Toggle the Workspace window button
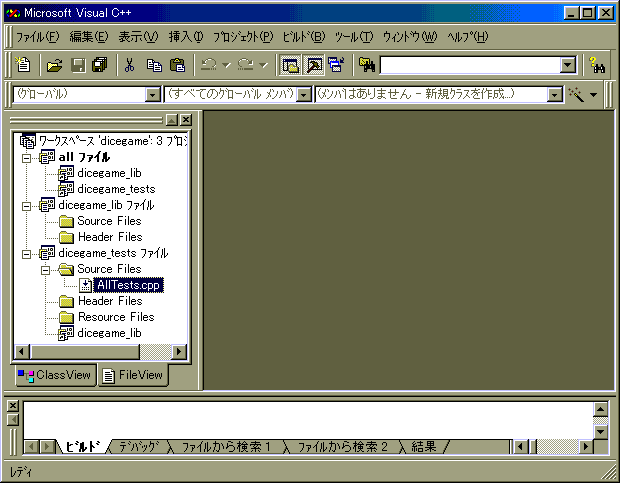 pos(290,65)
